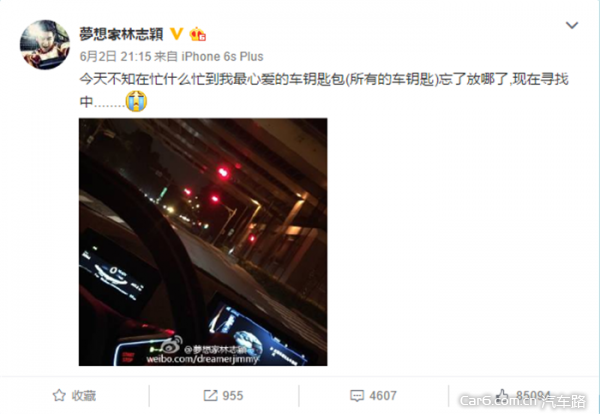Click the weibo.com/dreamerjimmy watermark on photo
Image resolution: width=600 pixels, height=414 pixels.
point(203,359)
